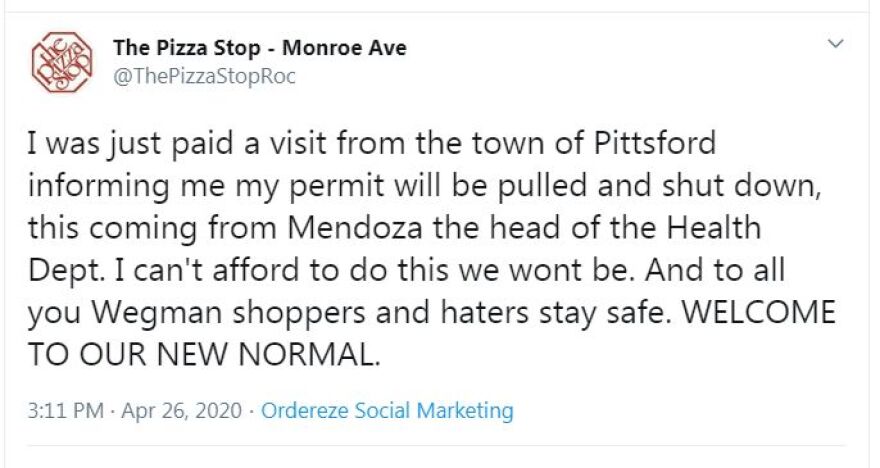Click the phrase shut down in the tweet
The width and height of the screenshot is (880, 468).
742,186
